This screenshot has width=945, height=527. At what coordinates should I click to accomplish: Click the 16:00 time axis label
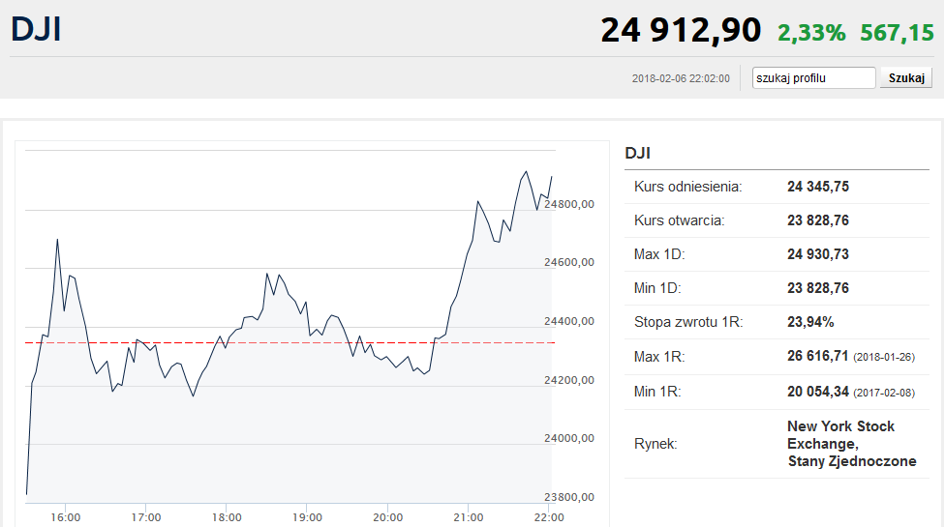coord(65,517)
